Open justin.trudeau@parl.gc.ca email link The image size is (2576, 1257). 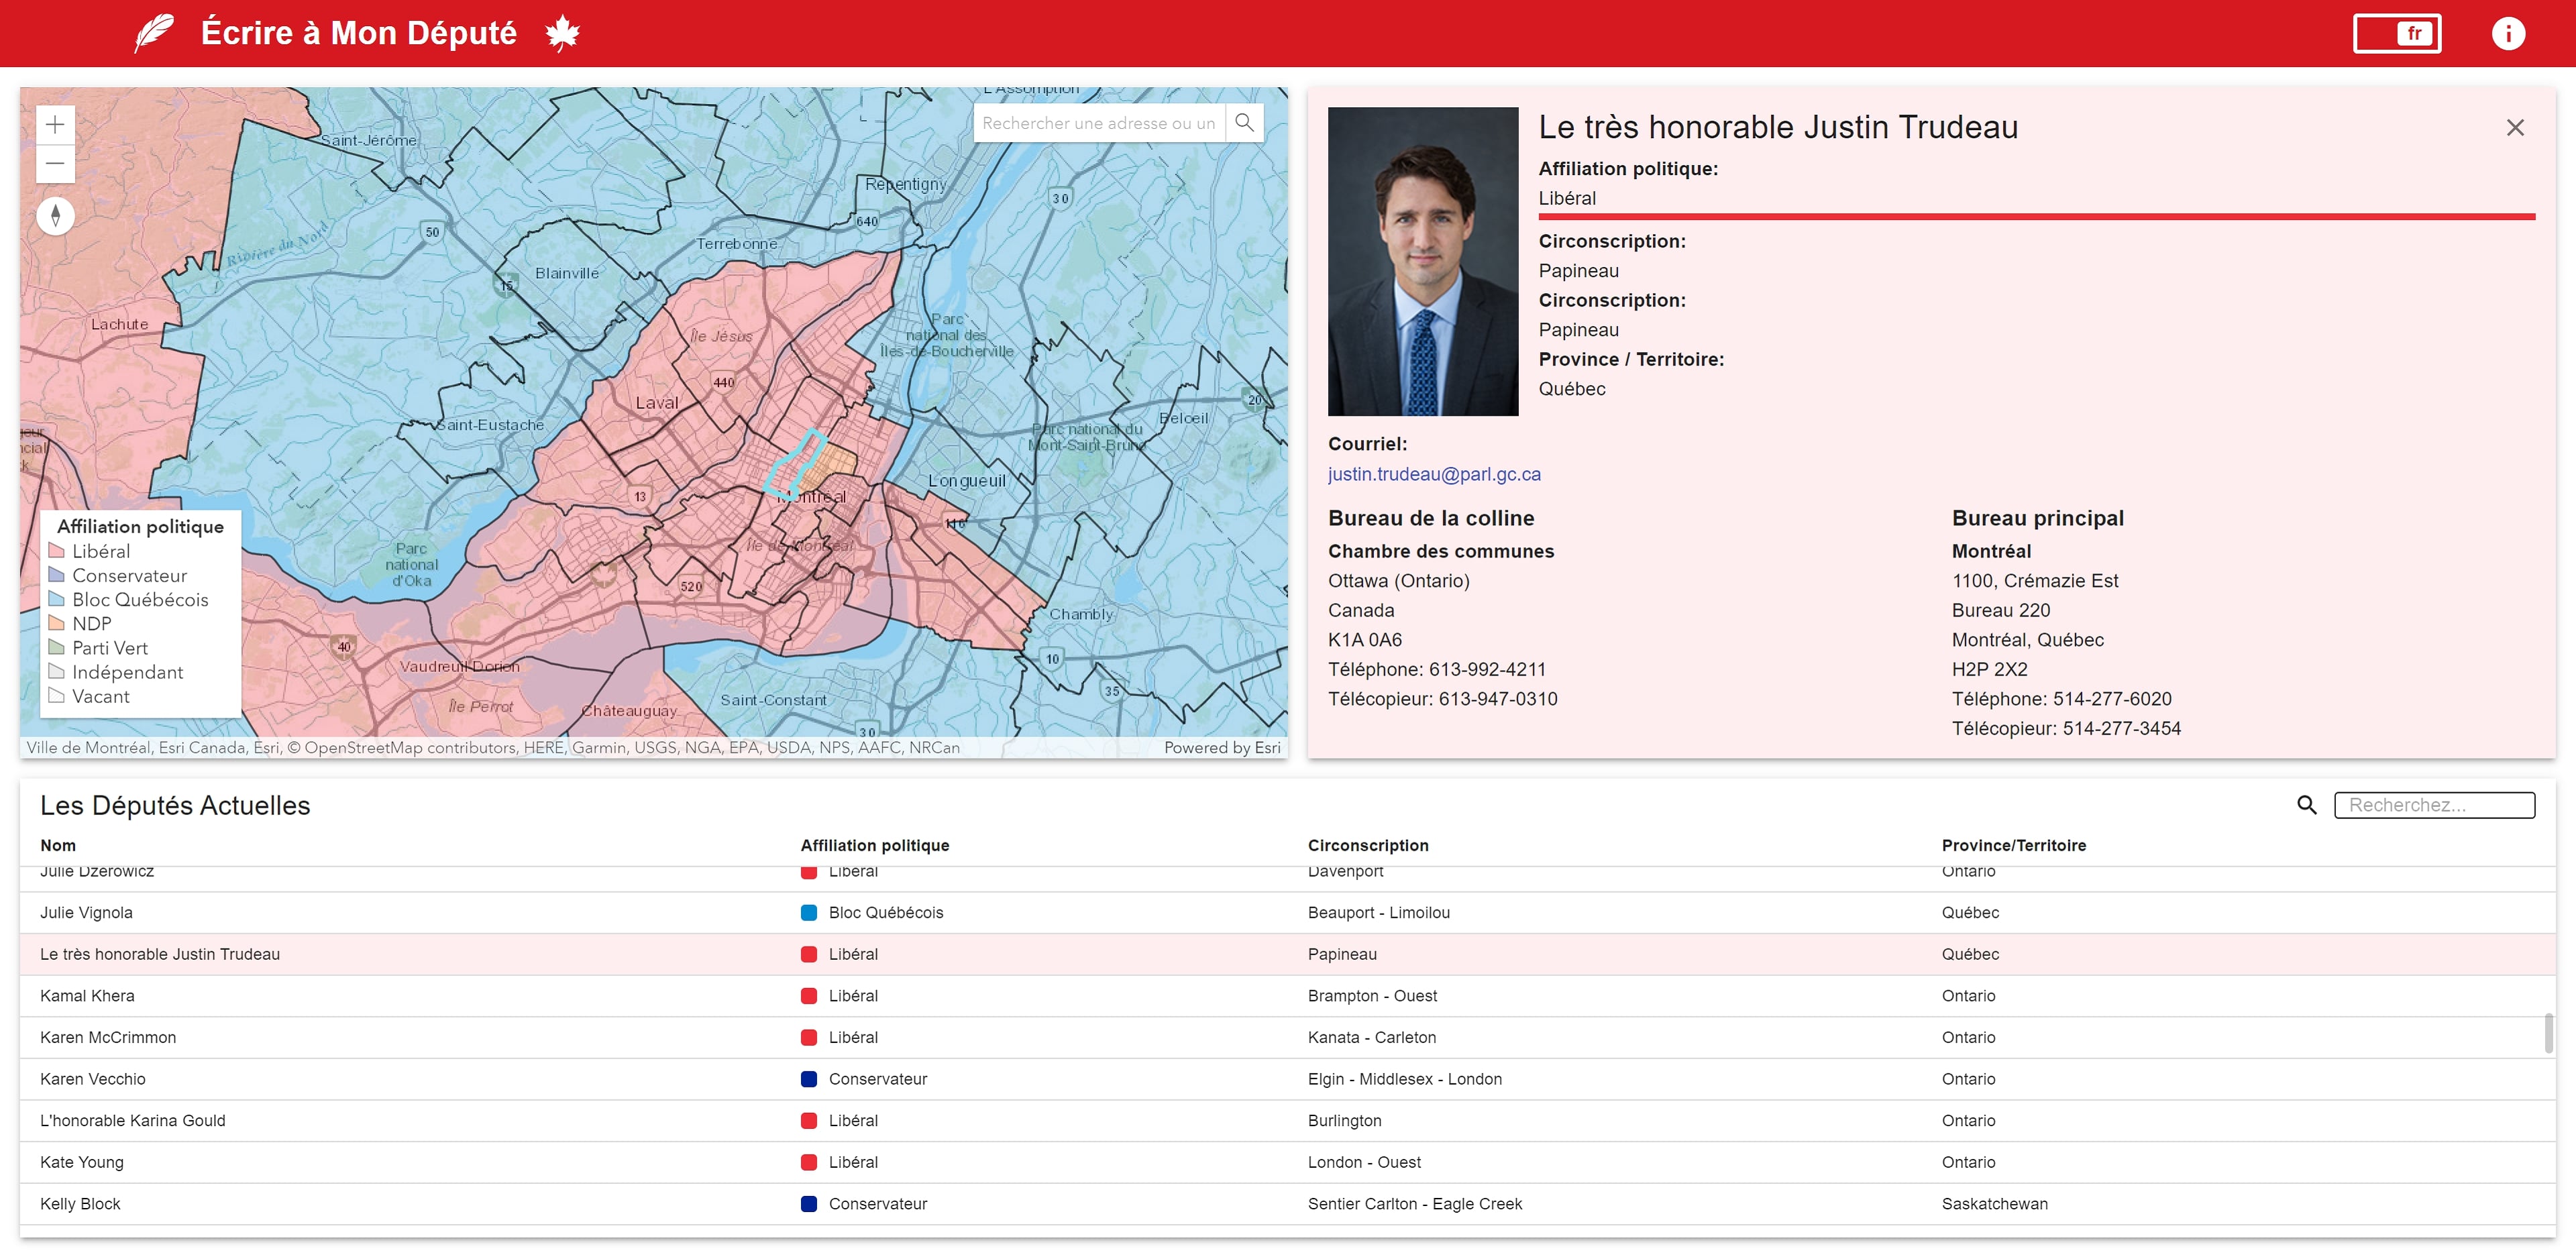pos(1433,474)
